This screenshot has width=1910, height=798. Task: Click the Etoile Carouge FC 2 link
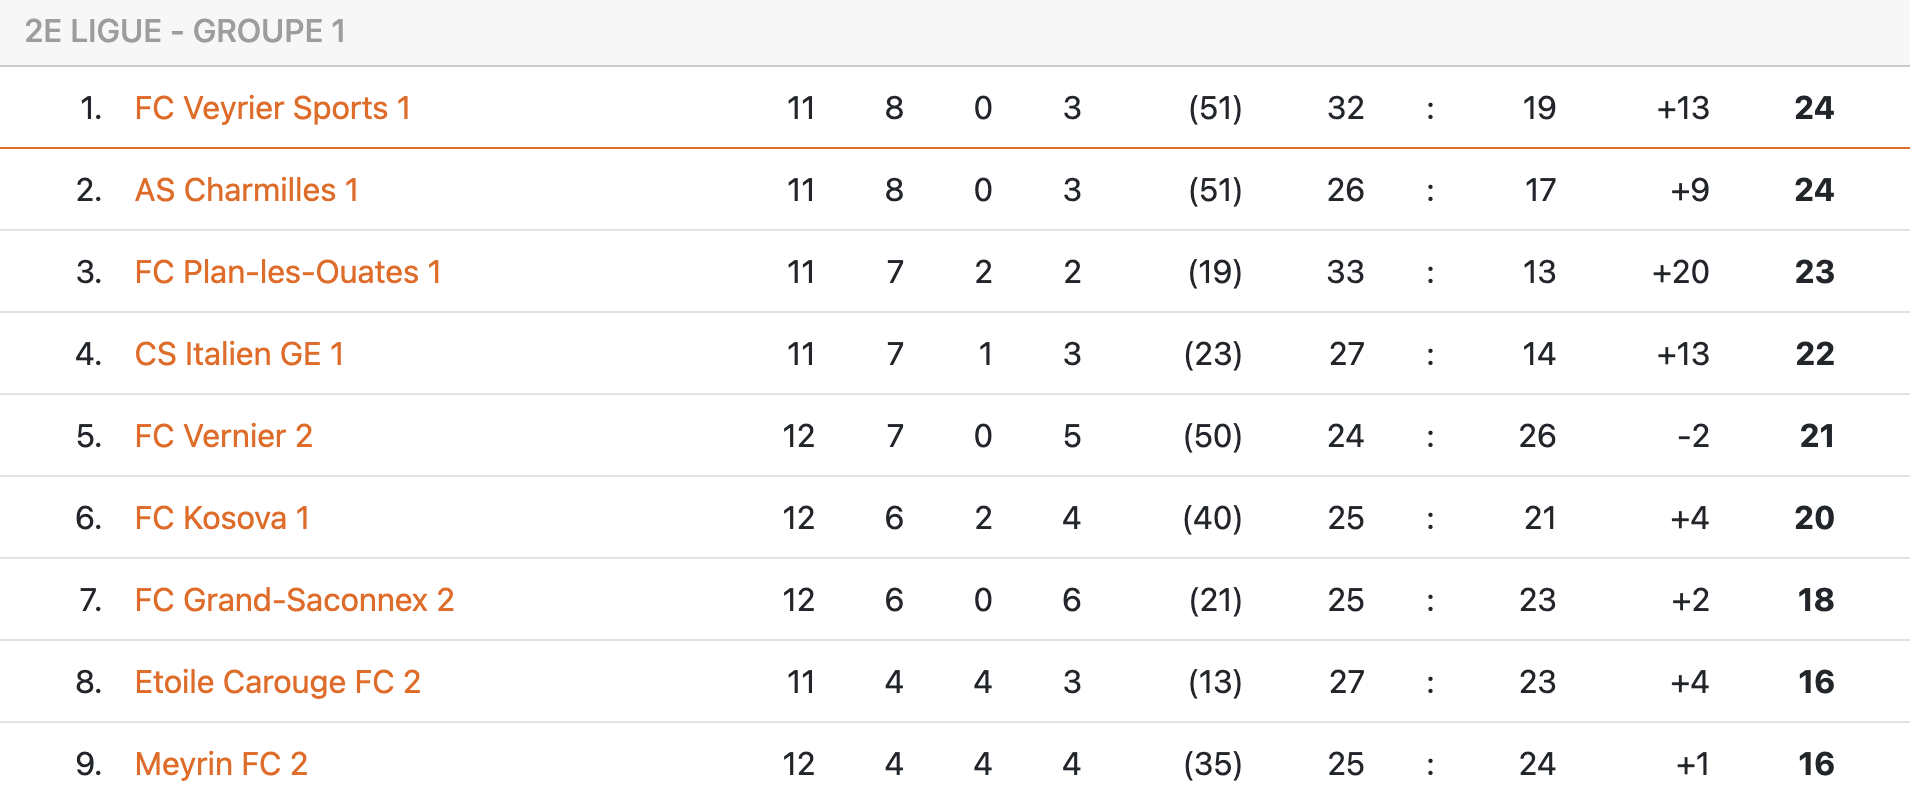tap(277, 682)
